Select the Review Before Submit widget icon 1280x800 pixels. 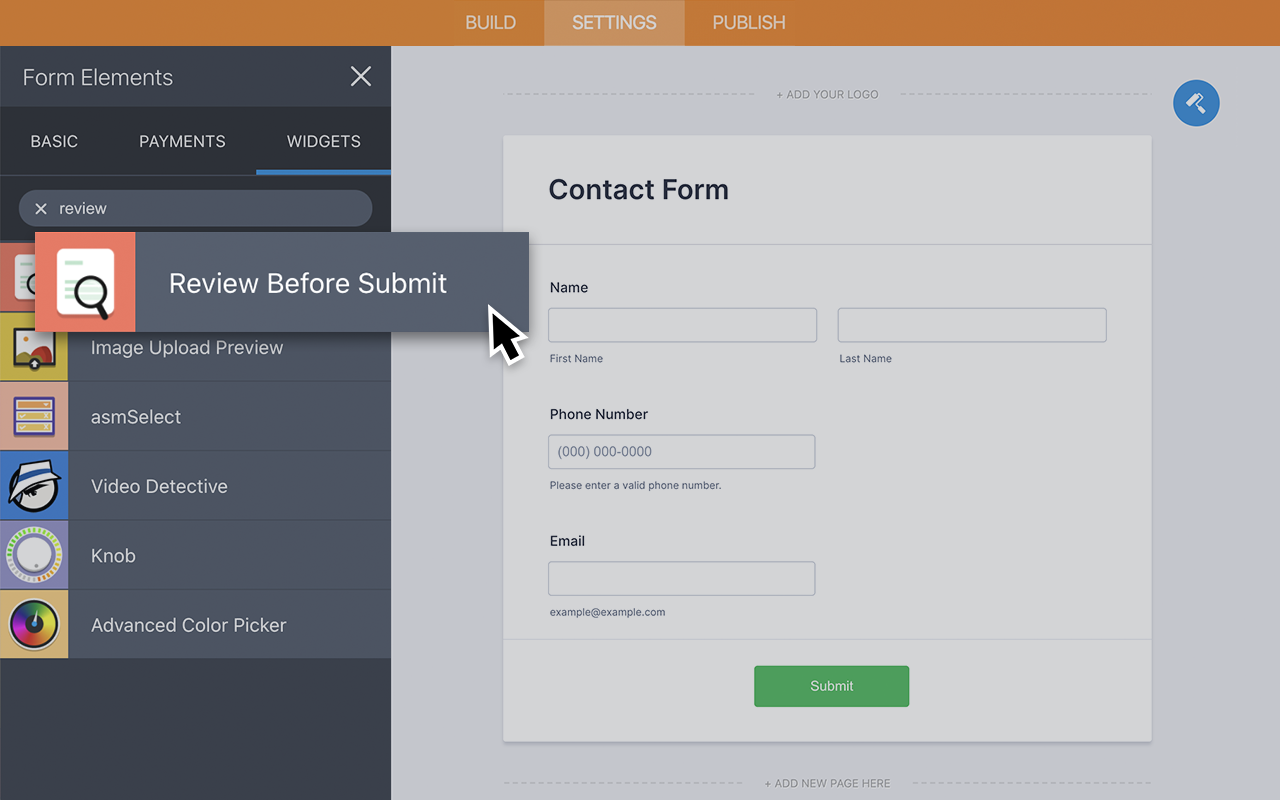tap(85, 281)
